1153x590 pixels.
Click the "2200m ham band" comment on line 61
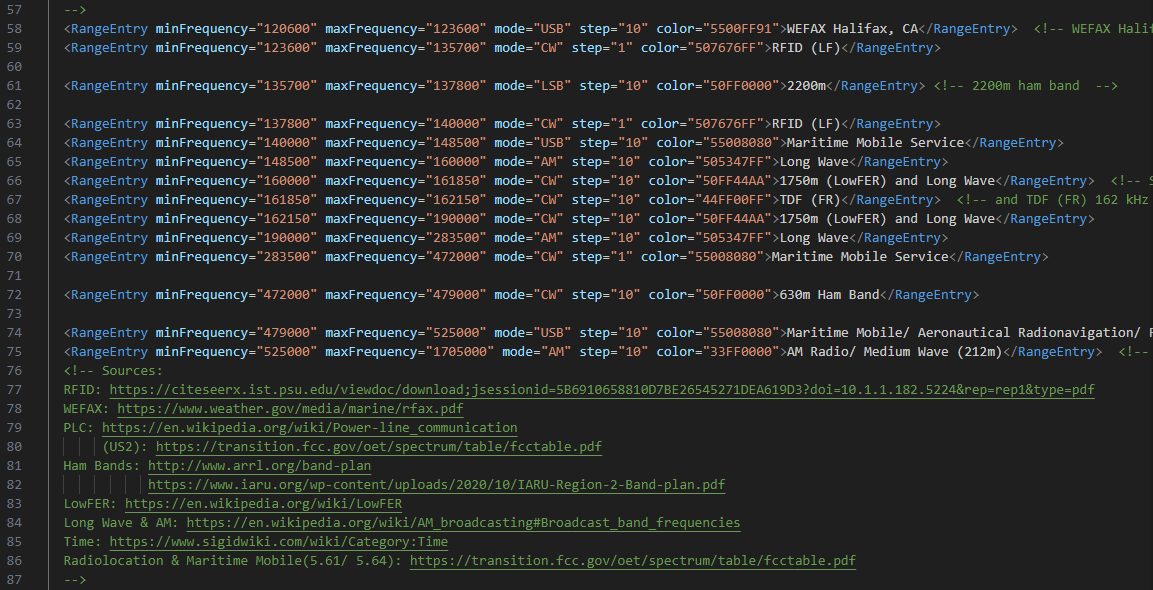point(1026,86)
